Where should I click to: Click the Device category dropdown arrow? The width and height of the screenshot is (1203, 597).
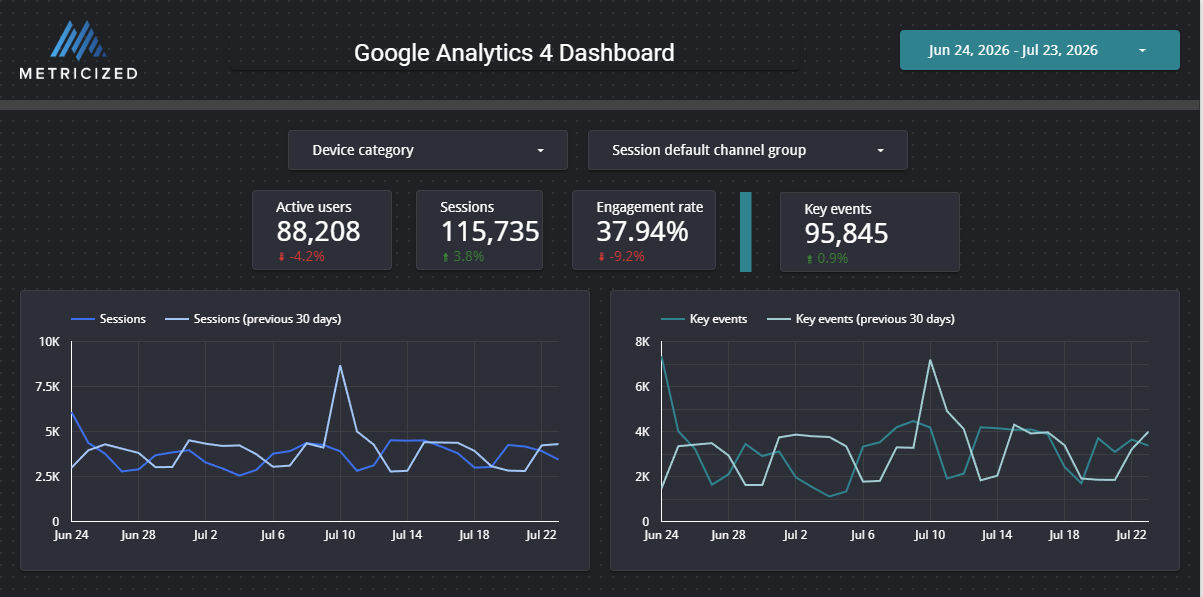click(x=541, y=151)
